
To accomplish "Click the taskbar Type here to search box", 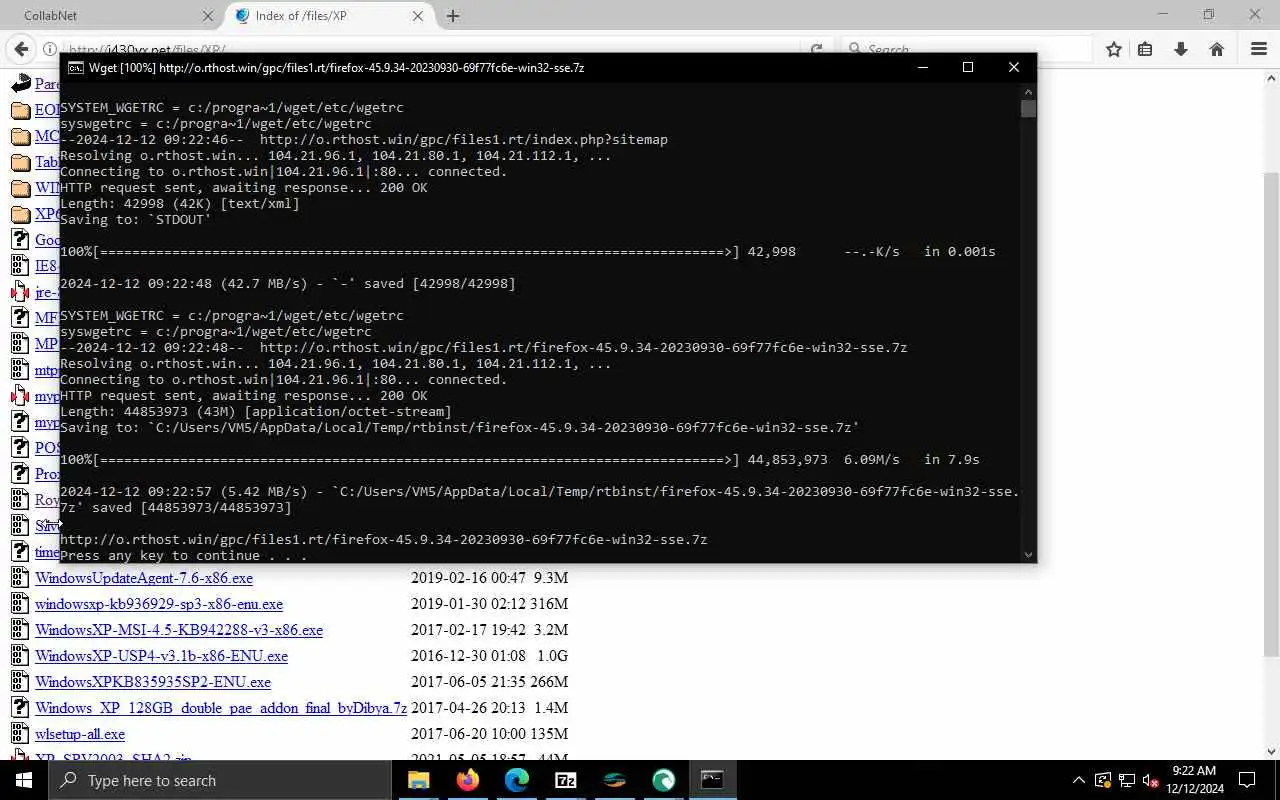I will coord(220,780).
